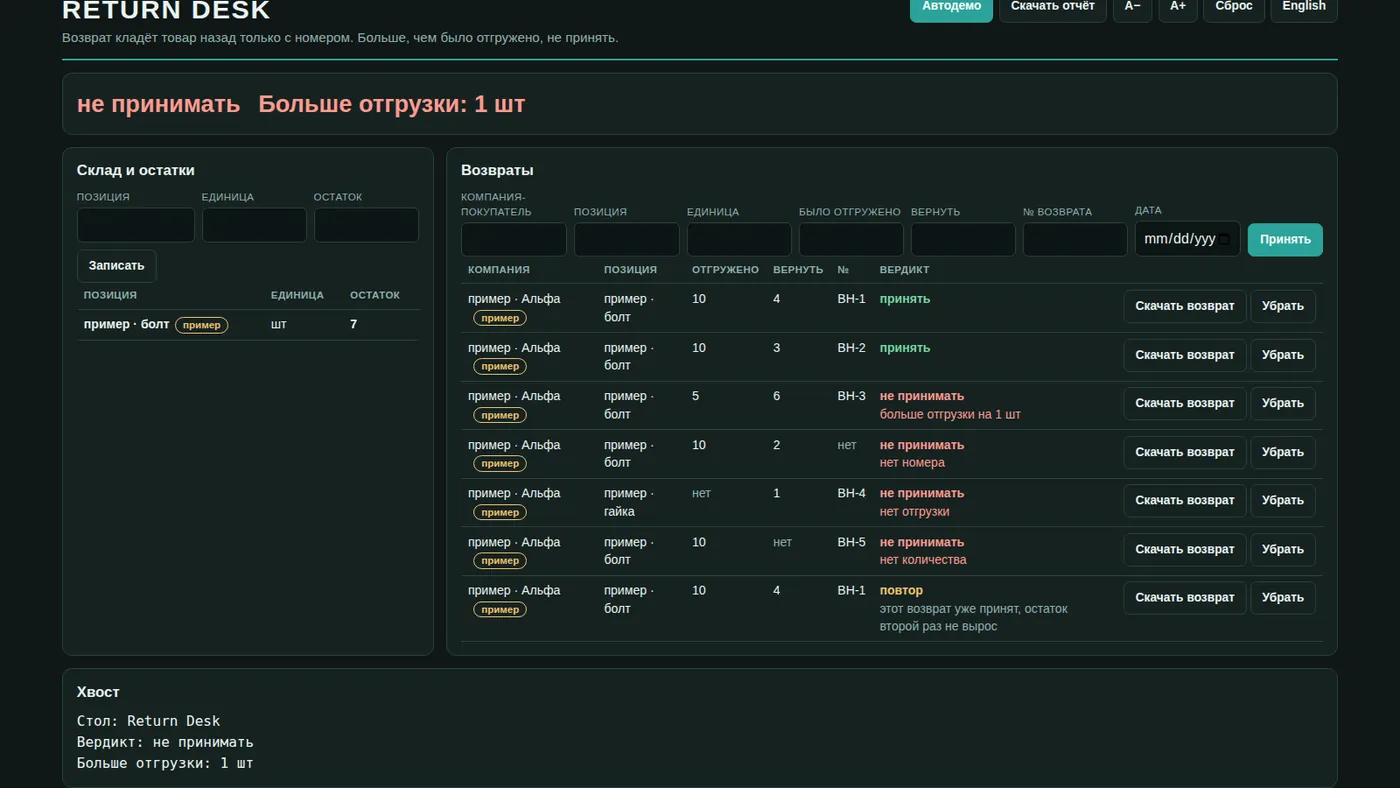
Task: Save the stock entry with Записать
Action: (x=117, y=266)
